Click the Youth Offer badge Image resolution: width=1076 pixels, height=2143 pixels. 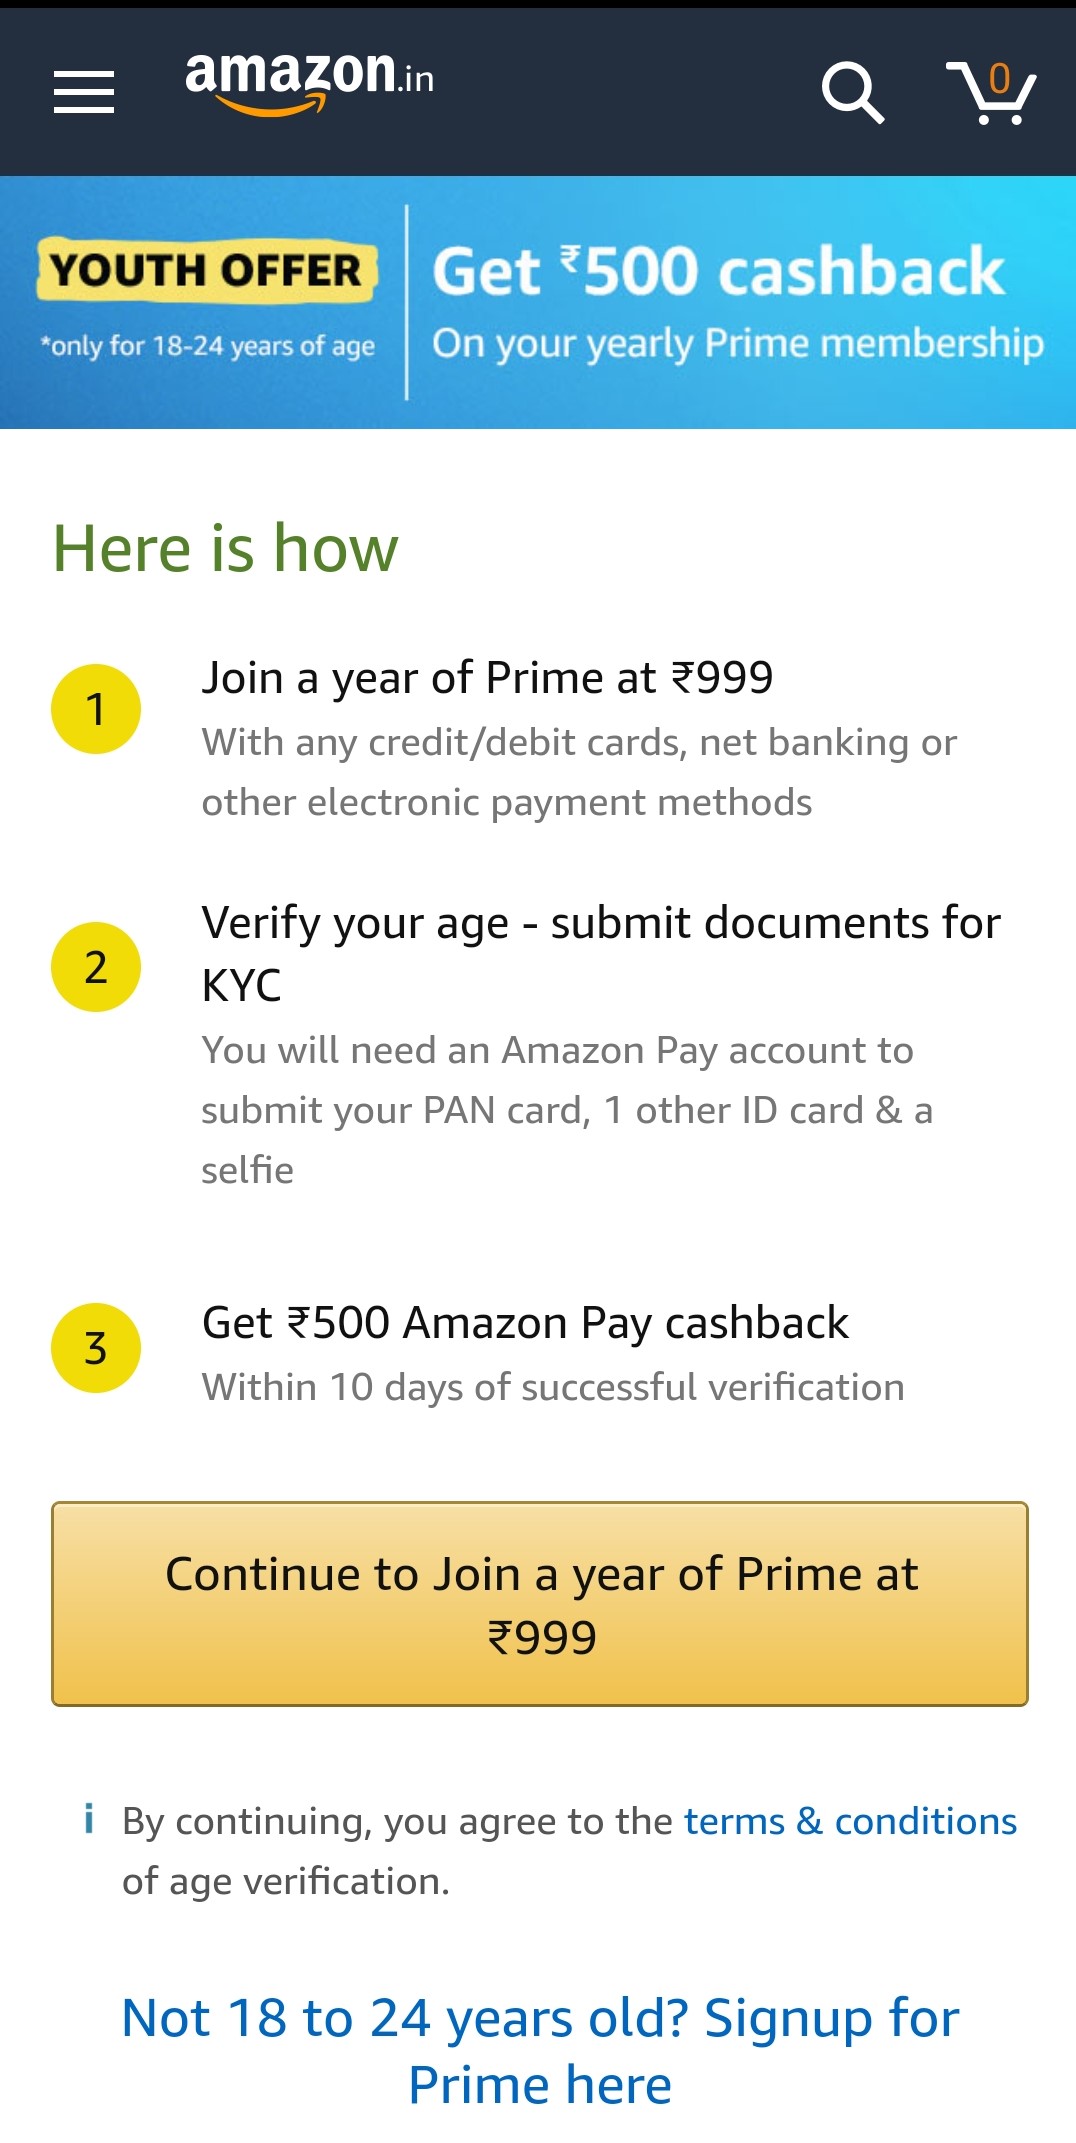[x=207, y=270]
